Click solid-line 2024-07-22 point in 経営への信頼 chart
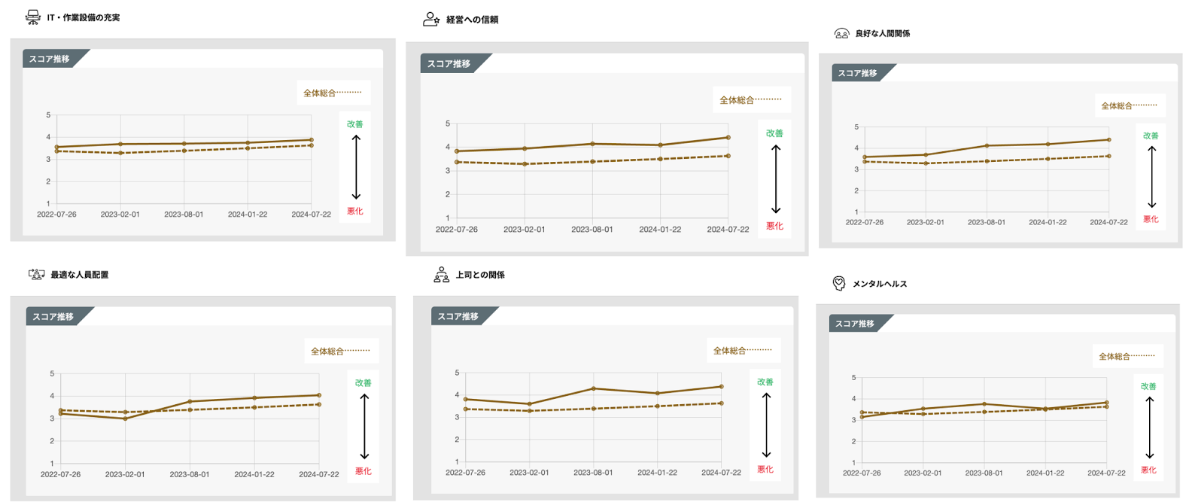Viewport: 1188px width, 504px height. point(728,137)
